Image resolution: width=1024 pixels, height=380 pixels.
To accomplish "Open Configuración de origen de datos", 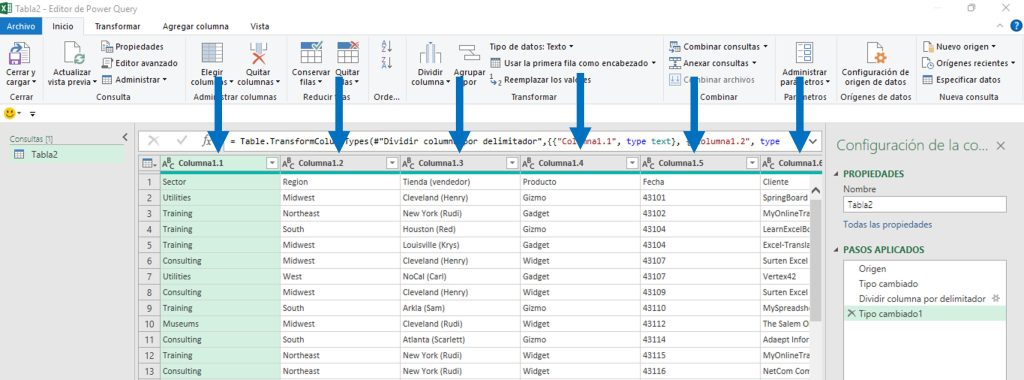I will 875,64.
